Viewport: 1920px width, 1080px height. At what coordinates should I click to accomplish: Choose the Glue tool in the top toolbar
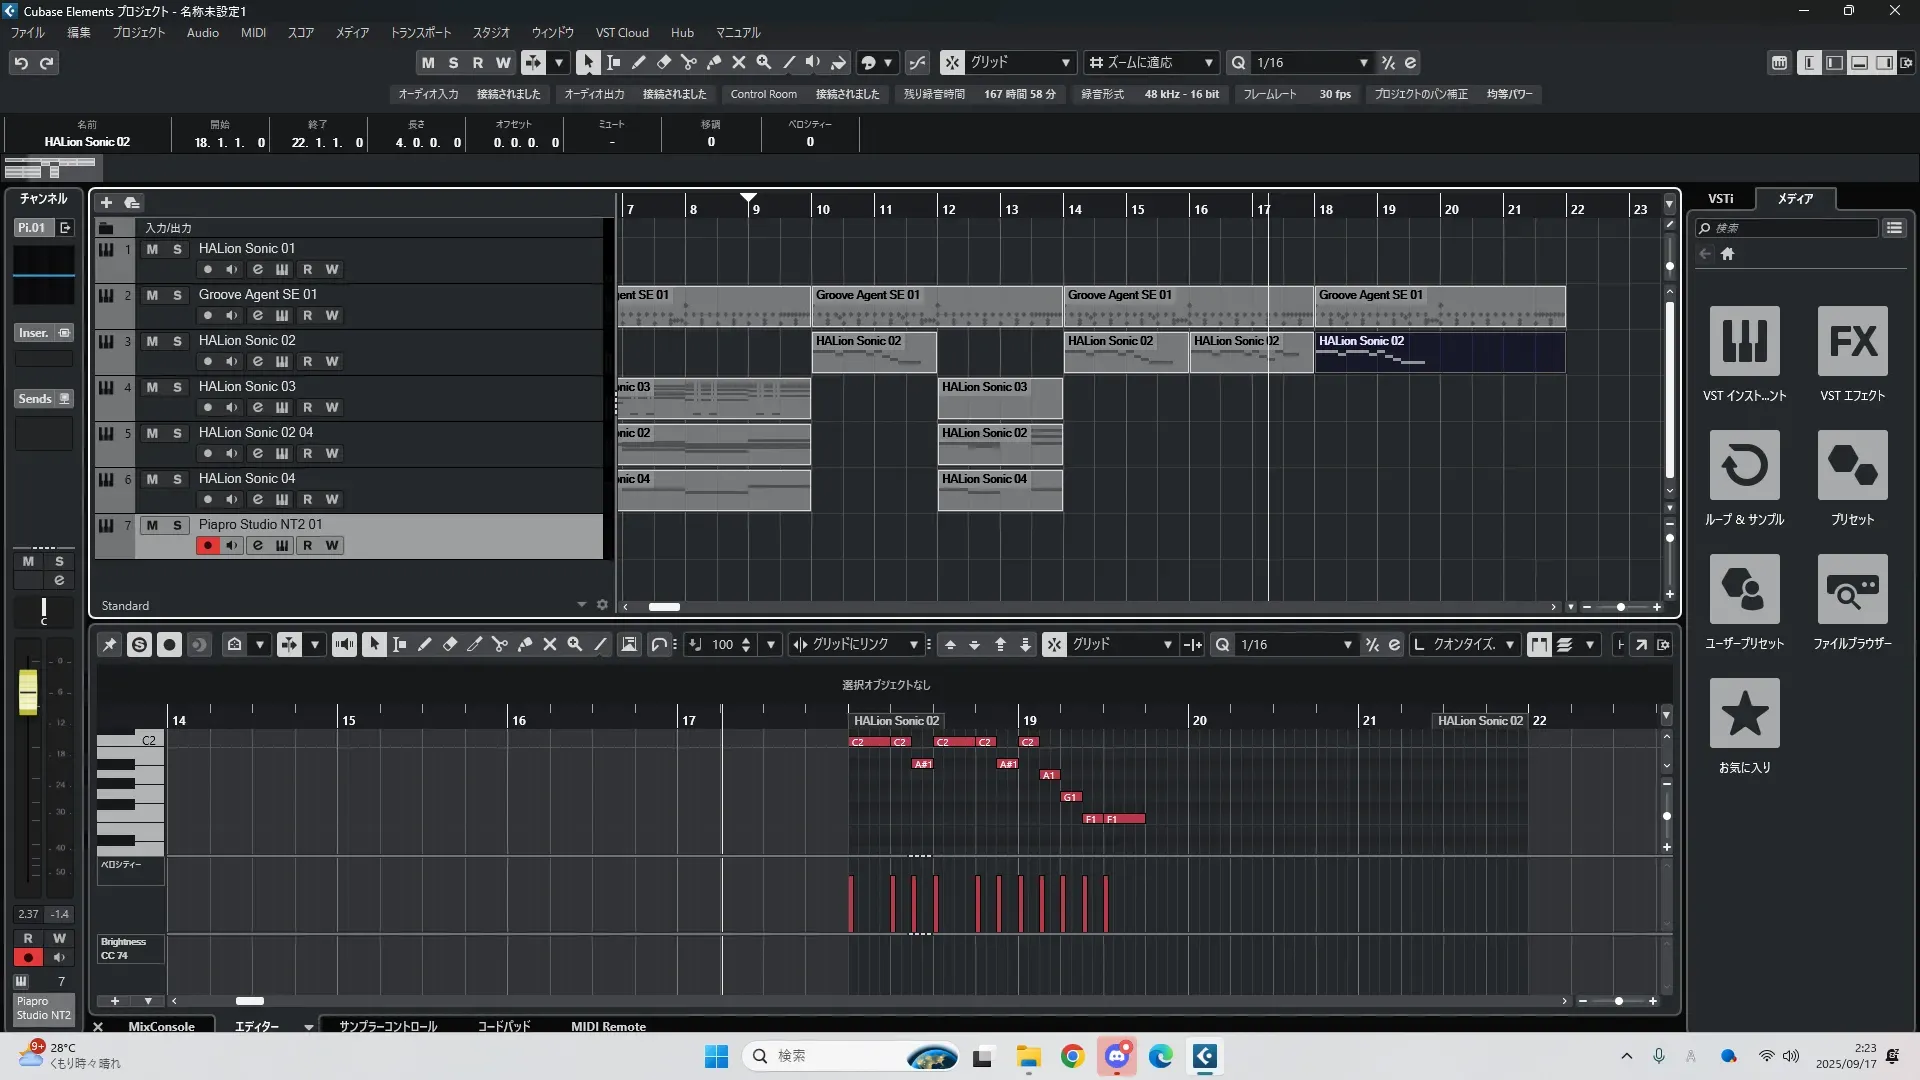714,62
